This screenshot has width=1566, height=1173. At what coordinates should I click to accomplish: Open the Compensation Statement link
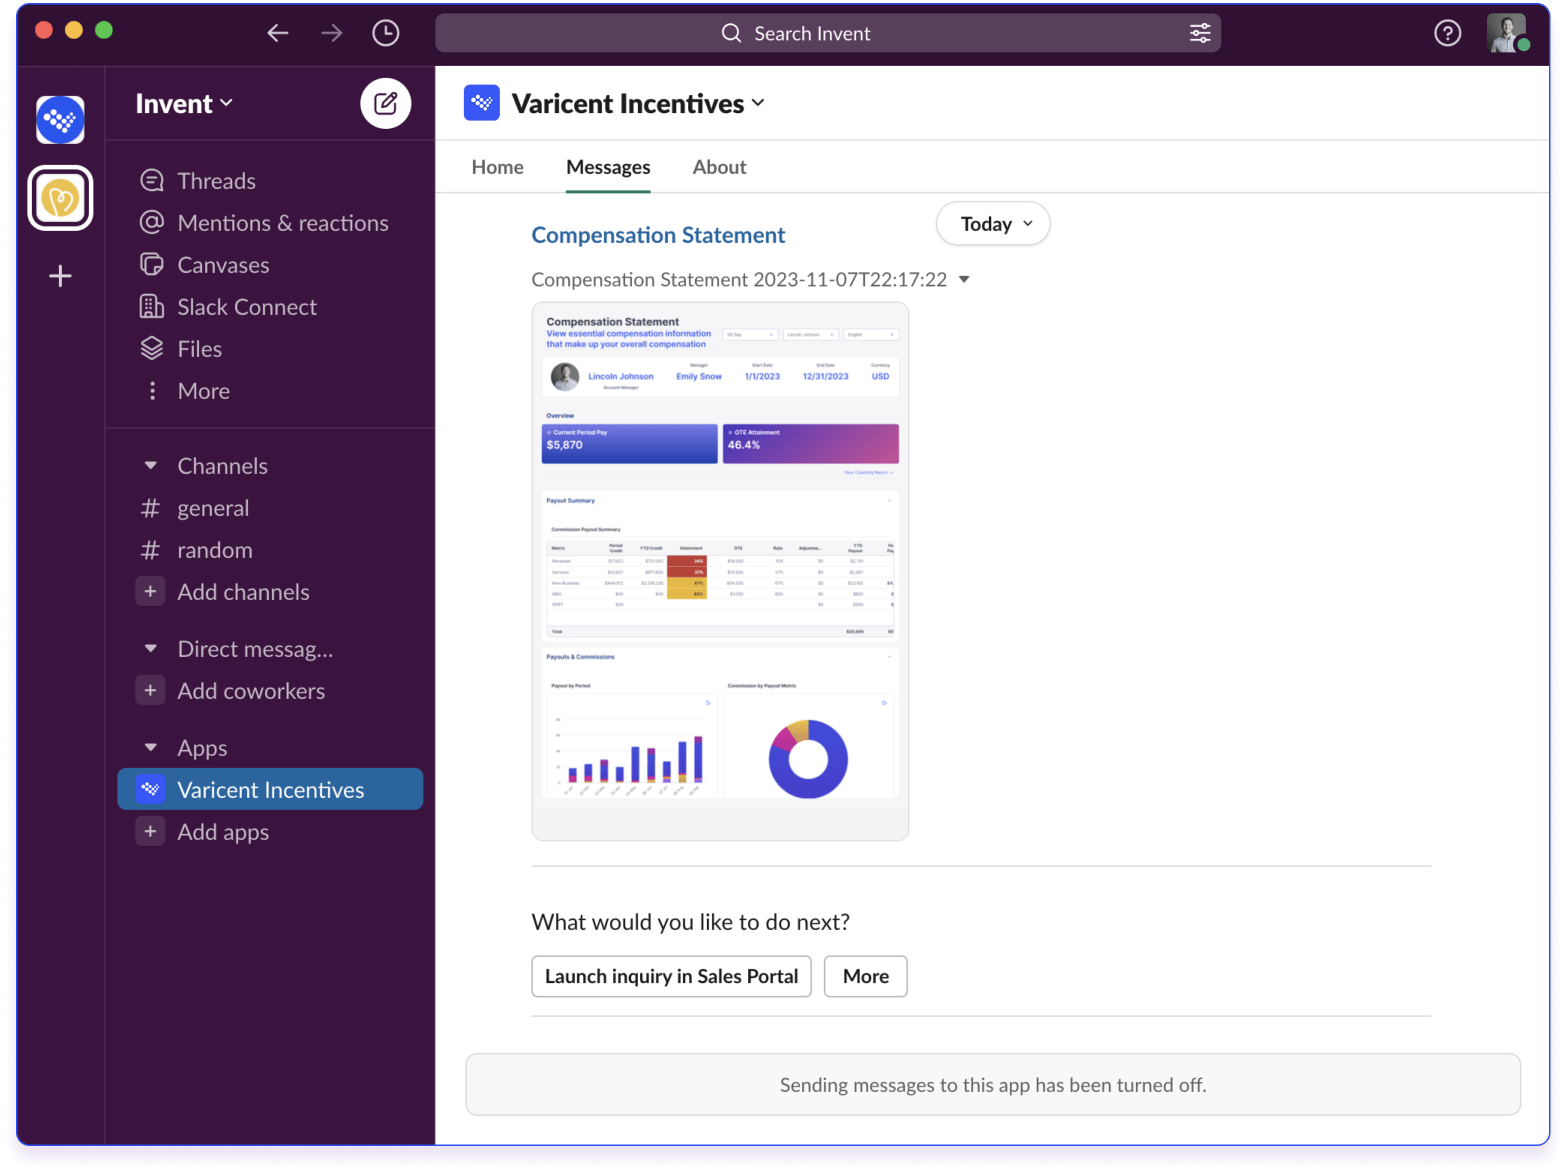coord(658,235)
